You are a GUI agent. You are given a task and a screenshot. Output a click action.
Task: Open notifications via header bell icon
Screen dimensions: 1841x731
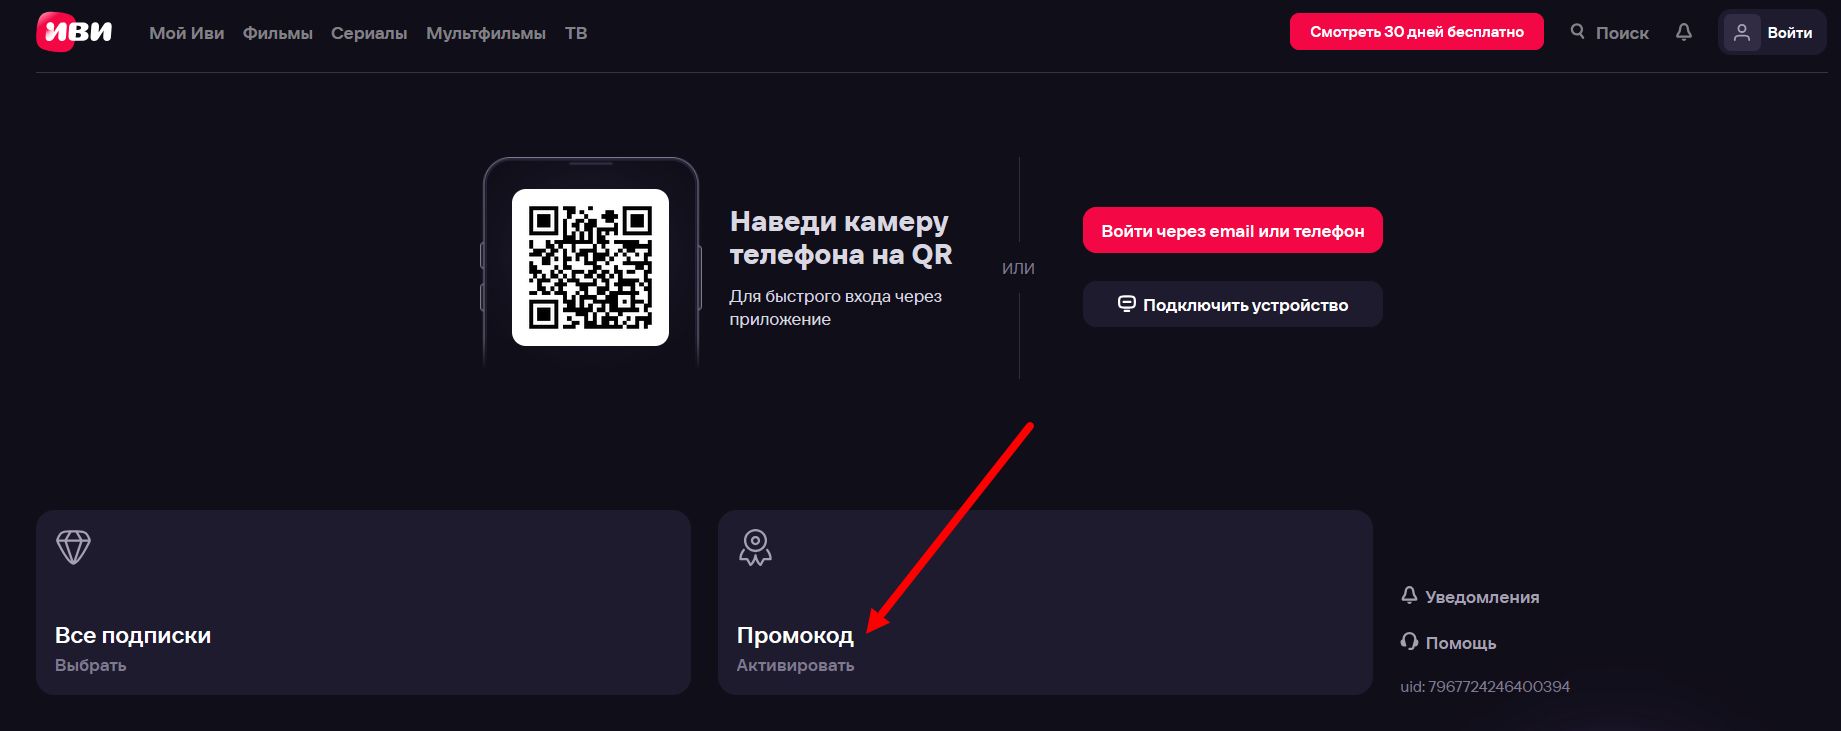[x=1684, y=32]
